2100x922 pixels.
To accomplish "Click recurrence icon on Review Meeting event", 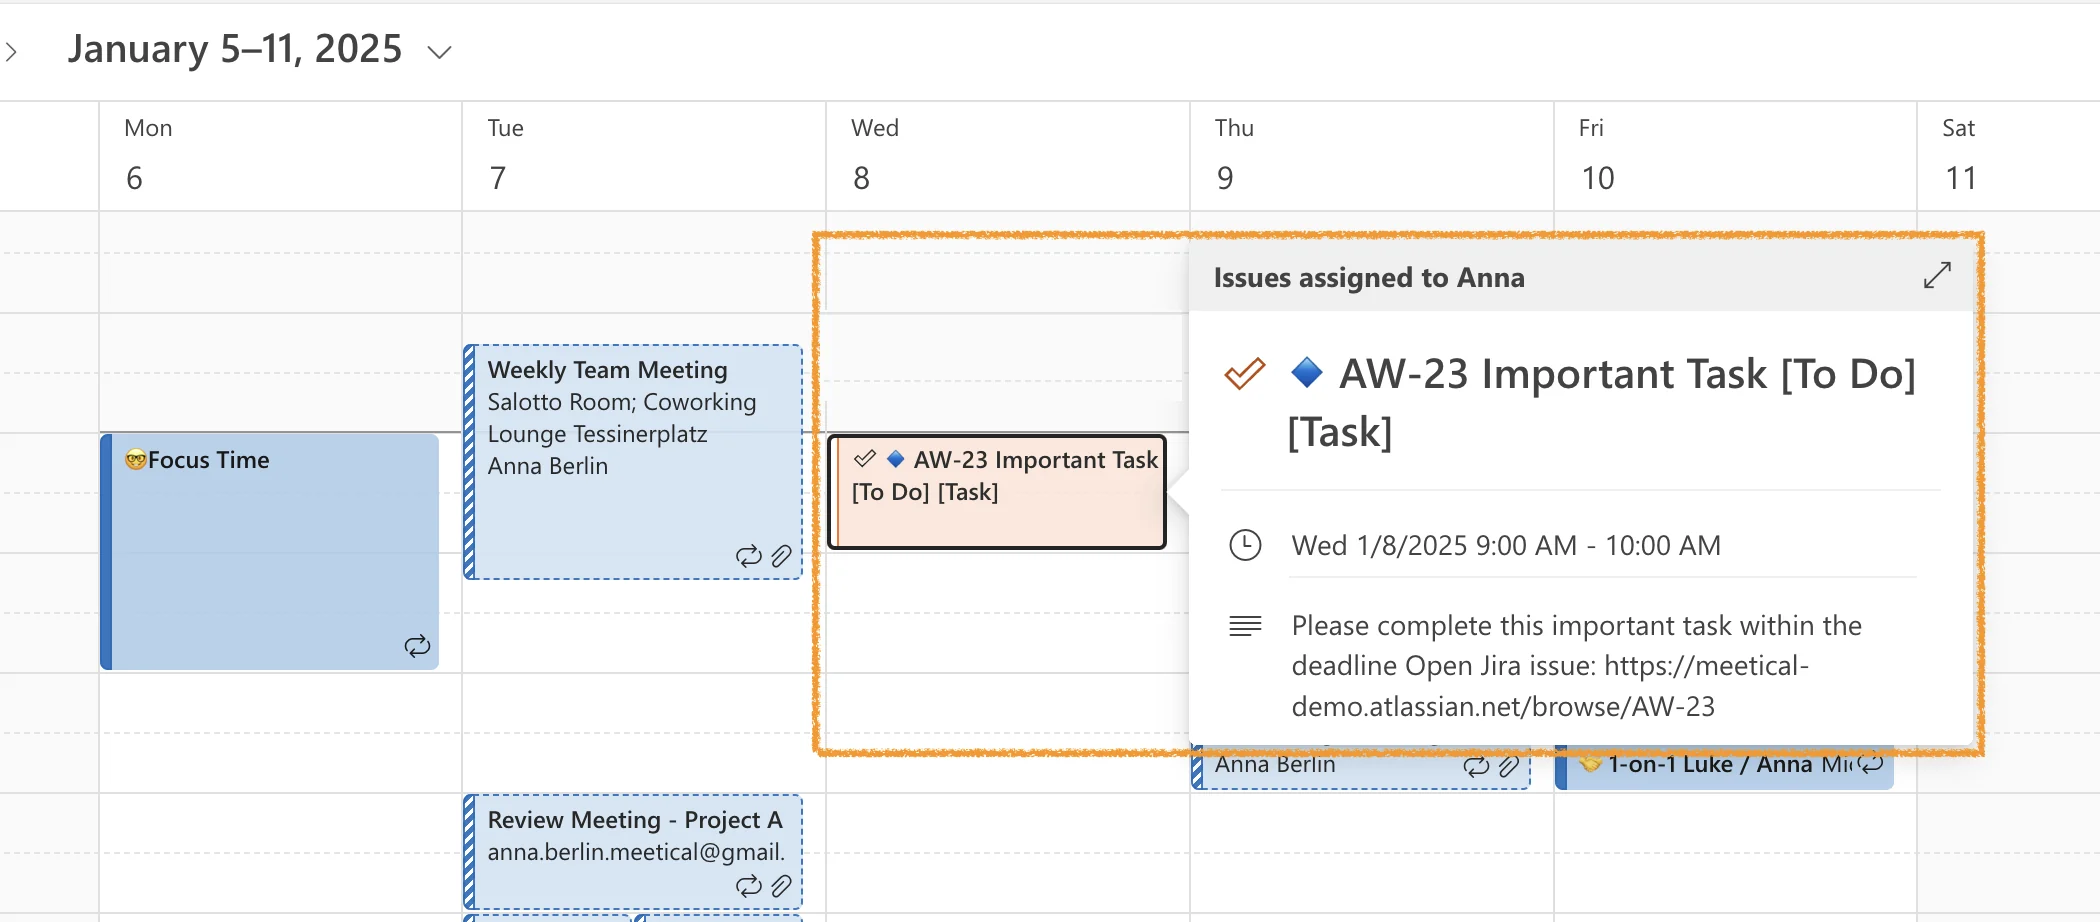I will (x=749, y=886).
